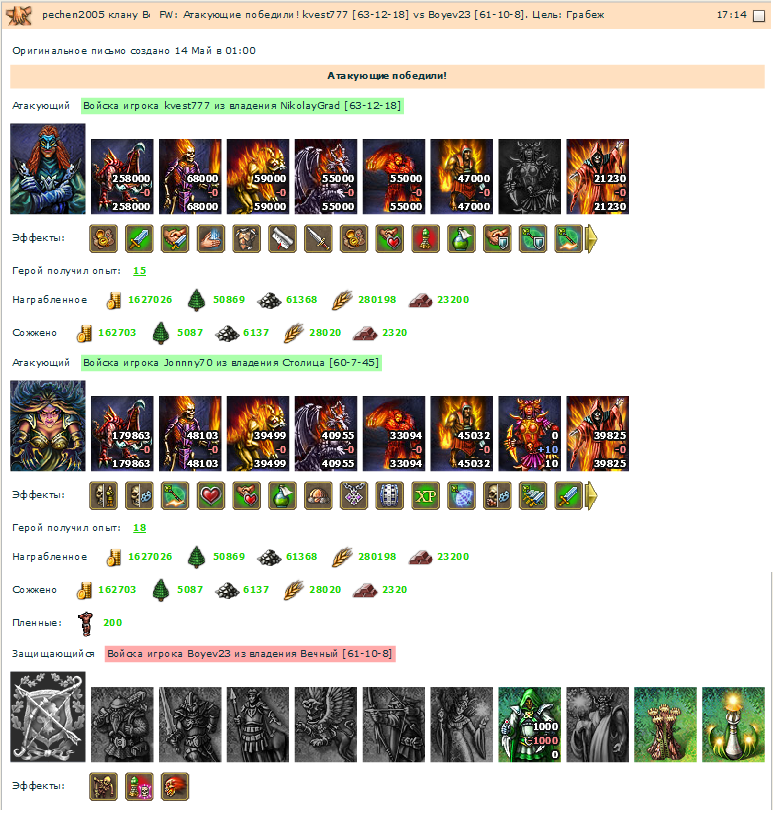The image size is (775, 823).
Task: Select Jonnny70 unit showing +10 gained
Action: (x=529, y=434)
